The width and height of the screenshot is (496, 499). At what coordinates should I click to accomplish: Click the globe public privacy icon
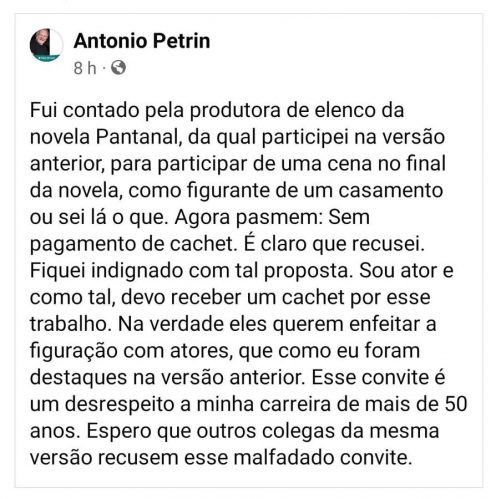pos(118,68)
